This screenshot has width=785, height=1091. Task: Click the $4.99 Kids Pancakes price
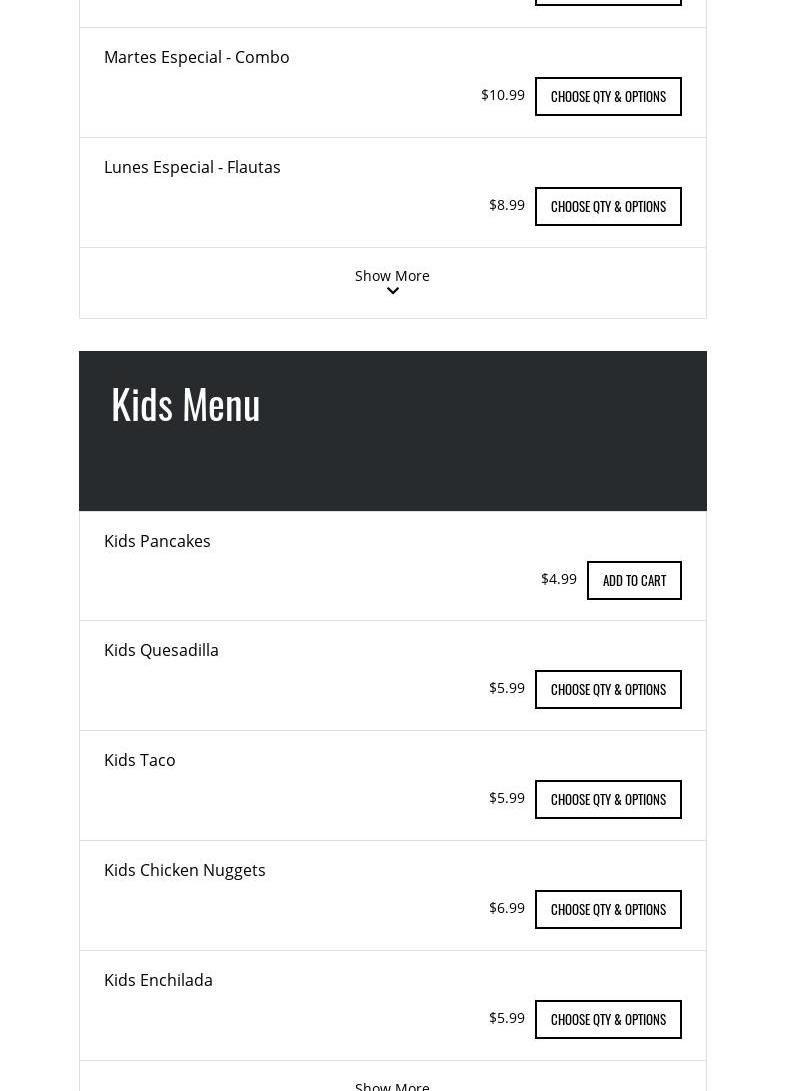558,579
